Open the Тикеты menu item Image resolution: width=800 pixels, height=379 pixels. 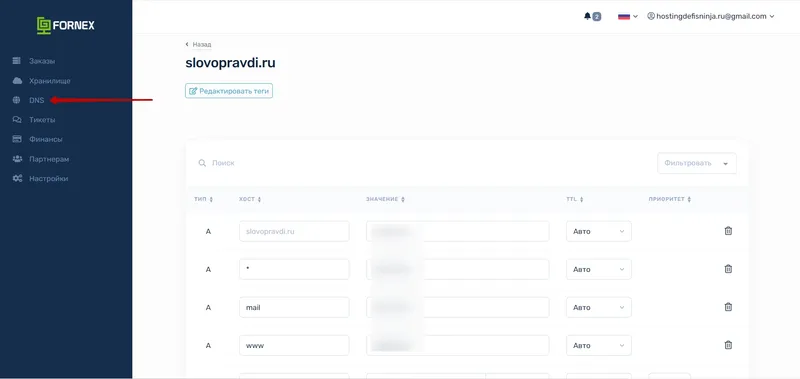coord(42,120)
